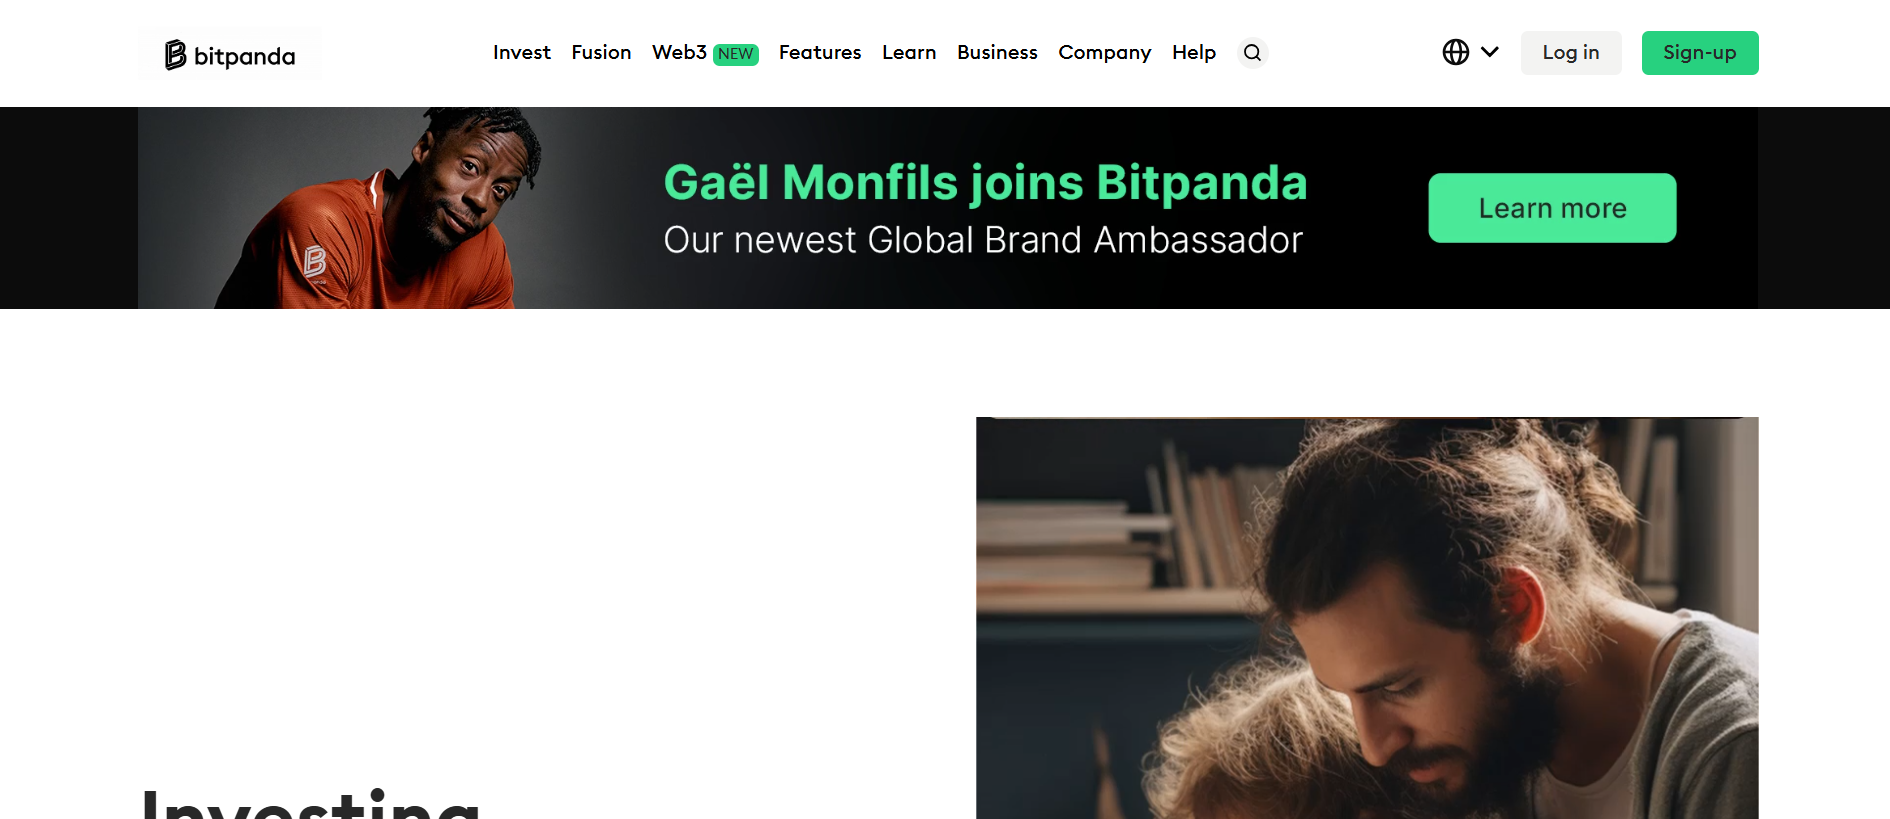Open the Company menu

[x=1105, y=52]
